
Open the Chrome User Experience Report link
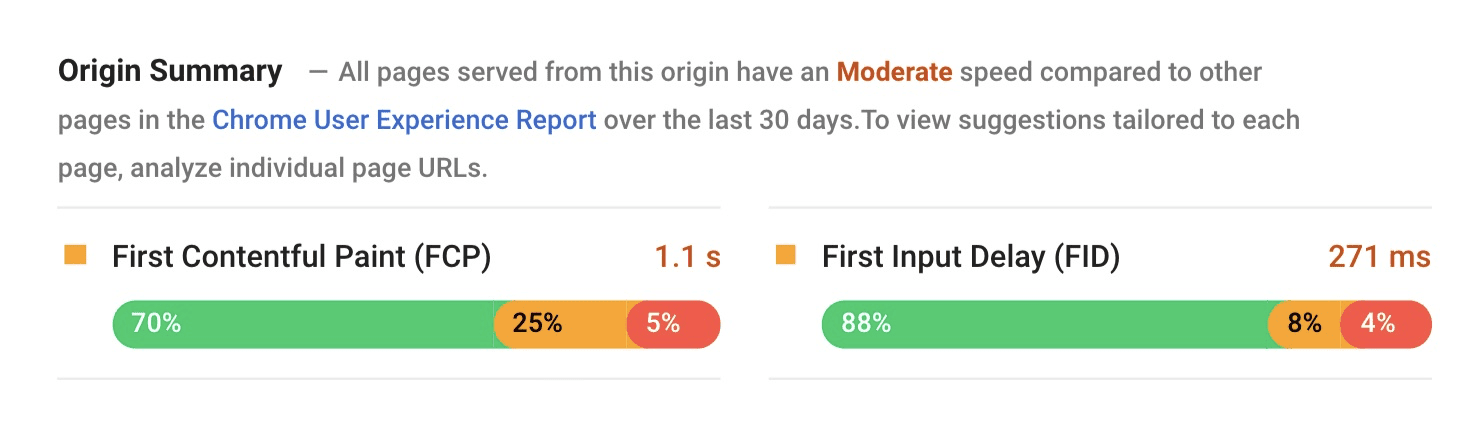[x=404, y=120]
